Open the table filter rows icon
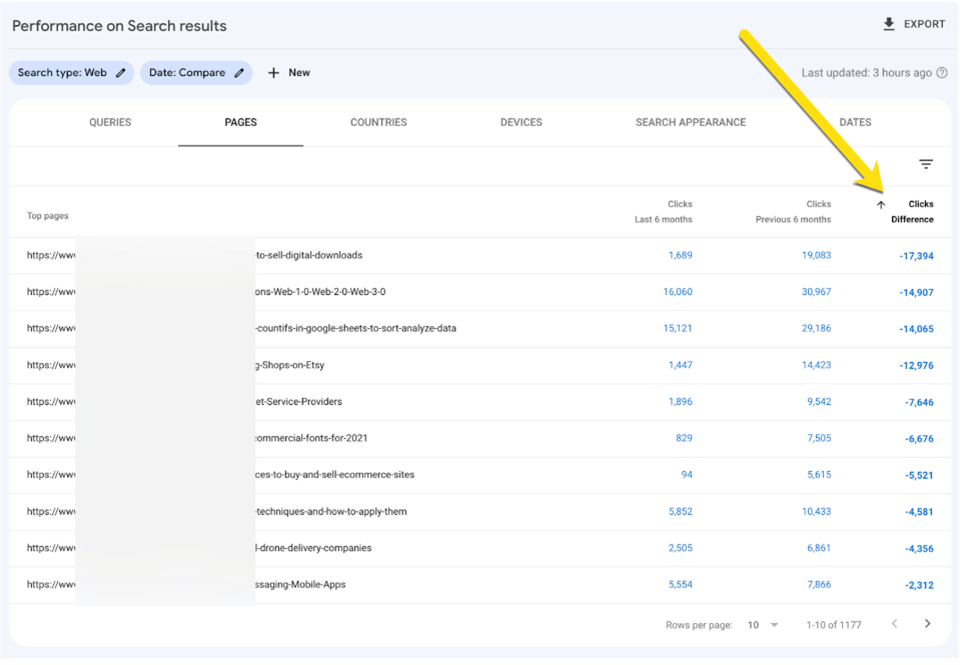This screenshot has width=960, height=665. [x=926, y=165]
